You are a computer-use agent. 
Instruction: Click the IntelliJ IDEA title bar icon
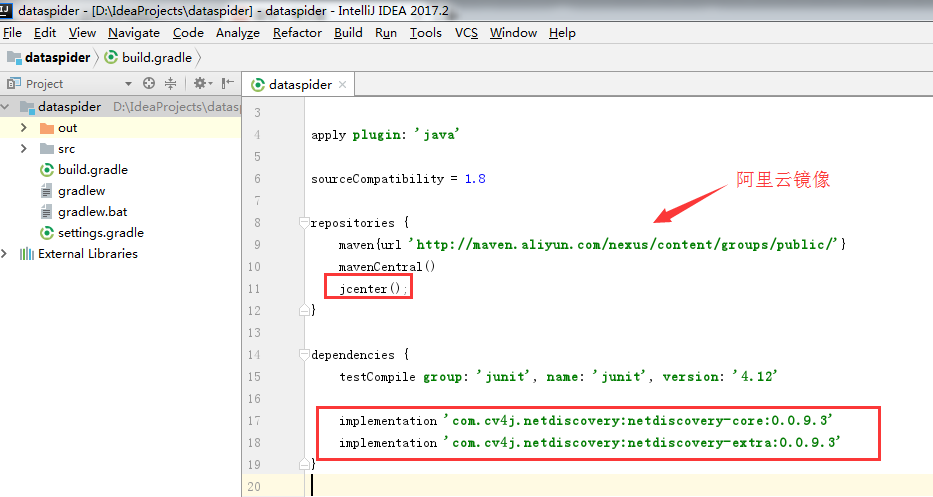[x=7, y=10]
